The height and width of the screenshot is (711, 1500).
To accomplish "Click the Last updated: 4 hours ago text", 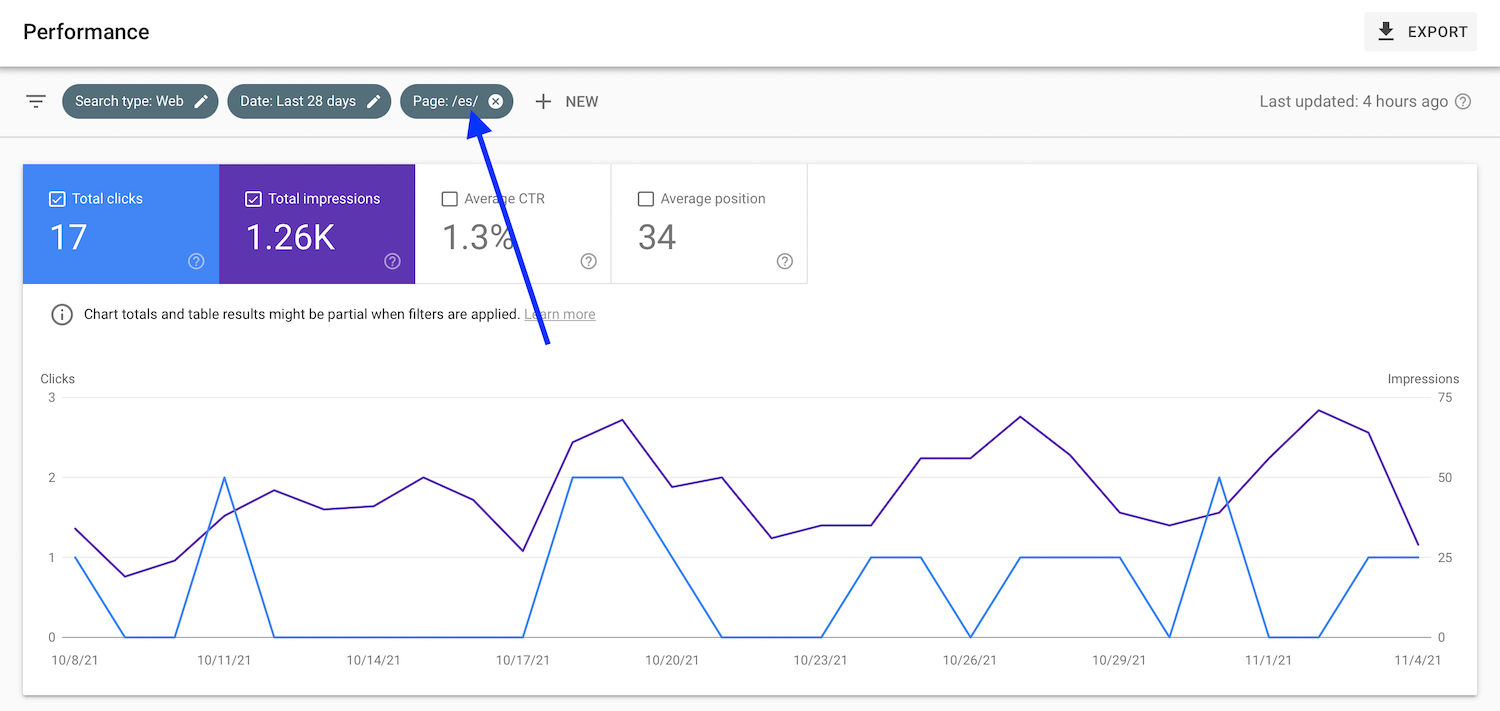I will pyautogui.click(x=1353, y=101).
